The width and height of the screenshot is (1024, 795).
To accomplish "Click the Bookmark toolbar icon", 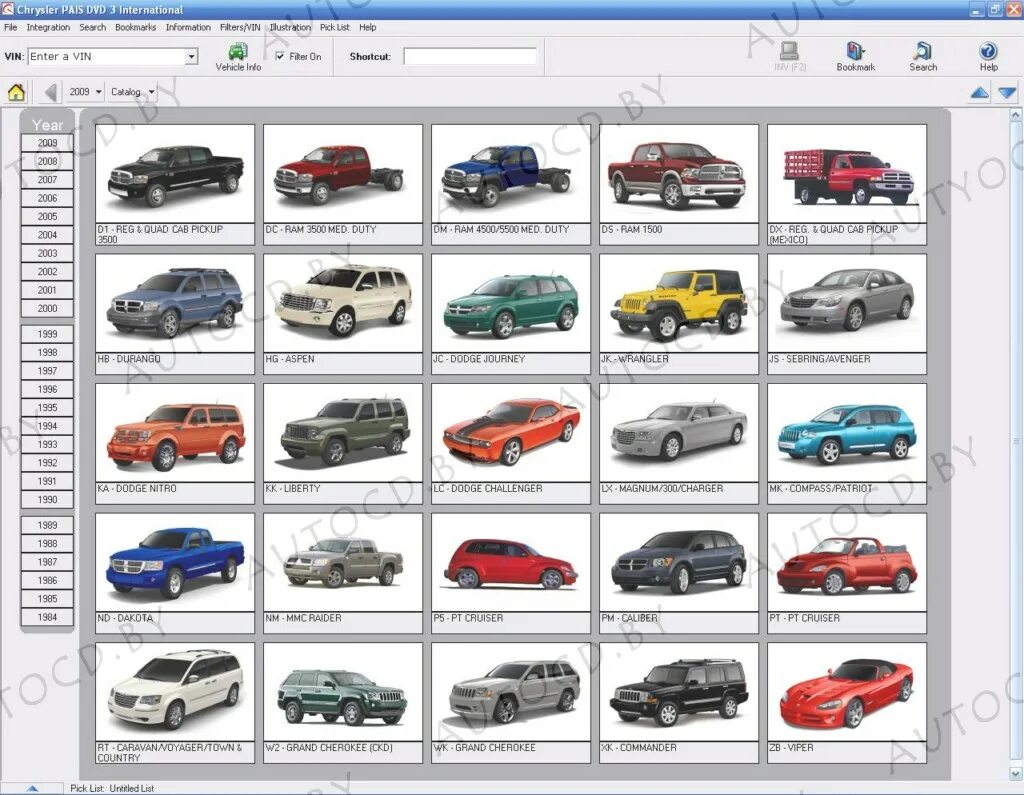I will click(856, 51).
